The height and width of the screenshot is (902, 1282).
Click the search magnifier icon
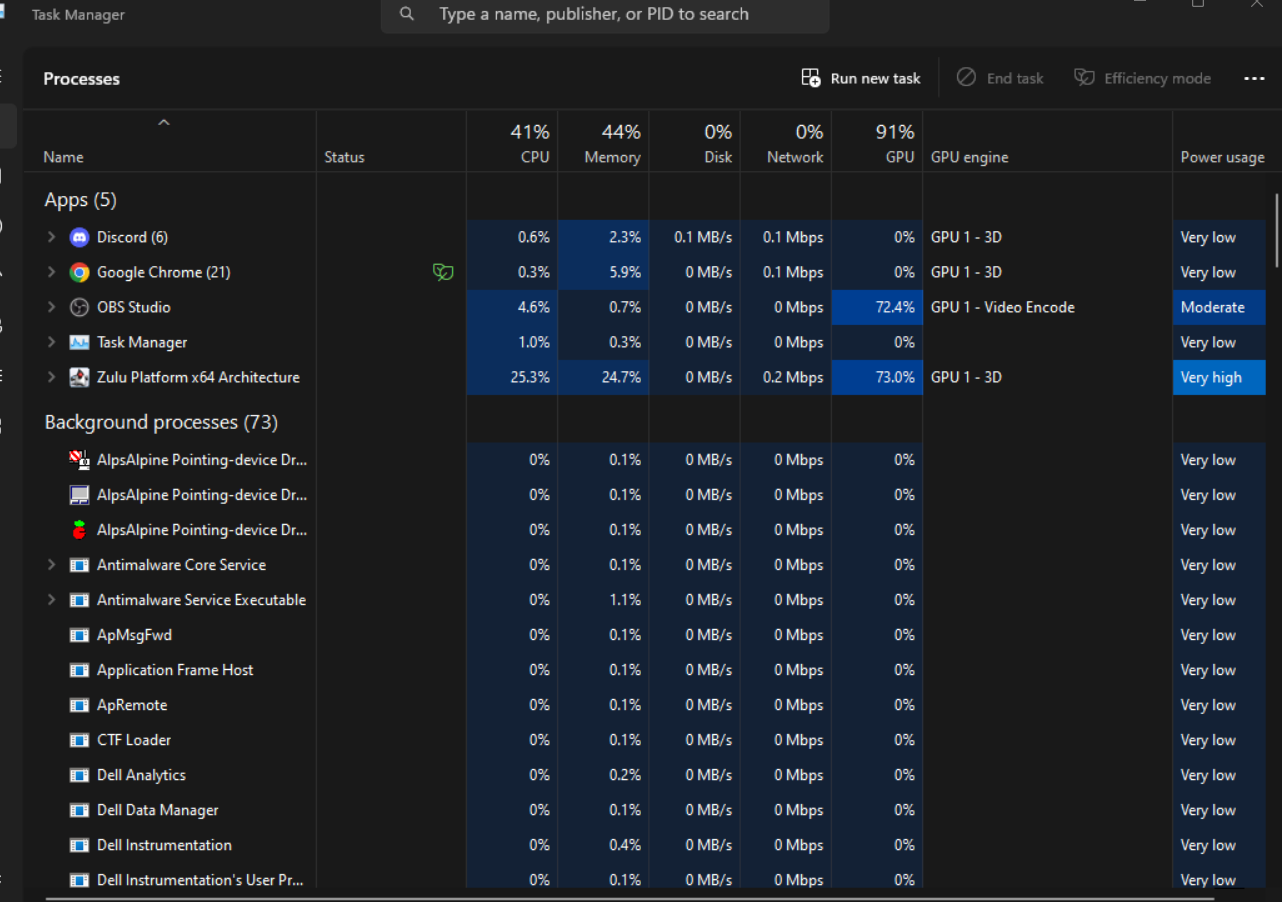point(406,14)
